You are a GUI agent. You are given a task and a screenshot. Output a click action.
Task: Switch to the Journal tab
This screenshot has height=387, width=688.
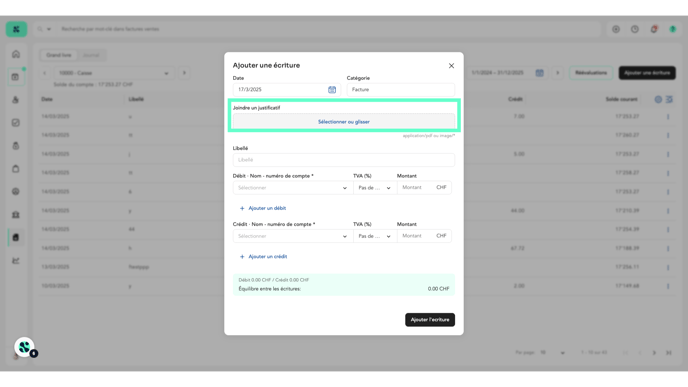click(x=91, y=55)
